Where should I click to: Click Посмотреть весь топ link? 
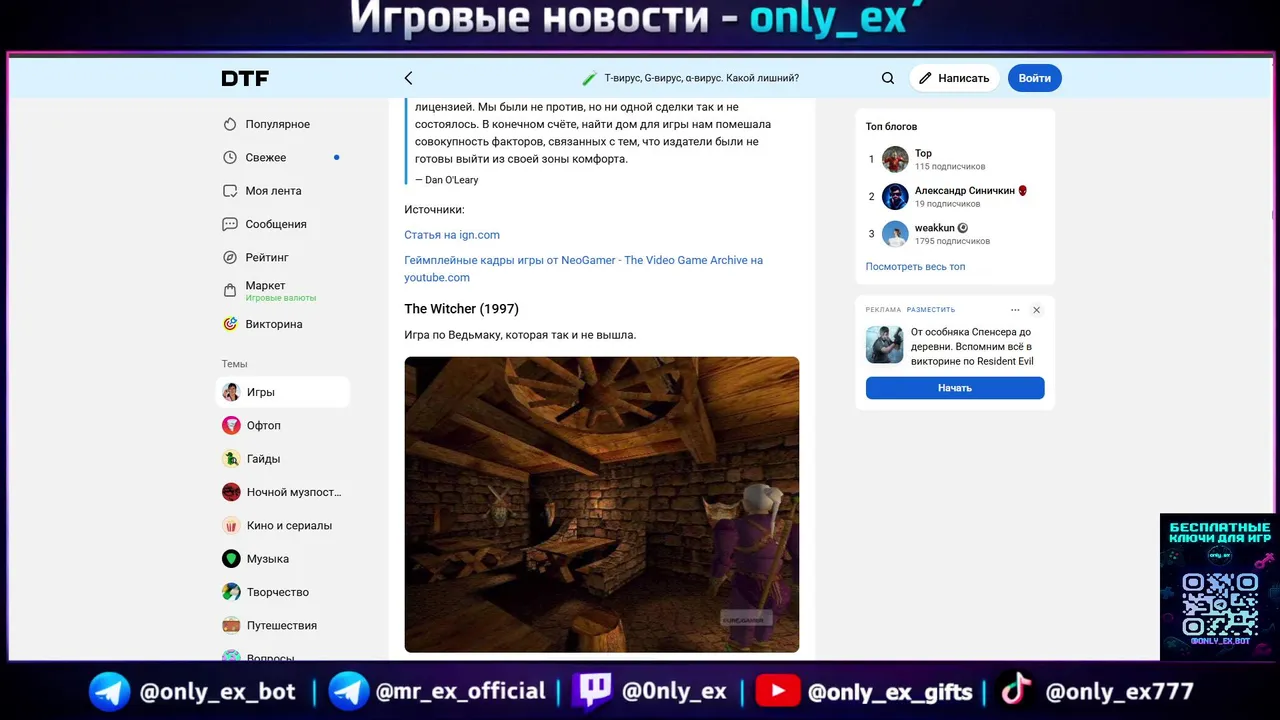click(x=915, y=267)
